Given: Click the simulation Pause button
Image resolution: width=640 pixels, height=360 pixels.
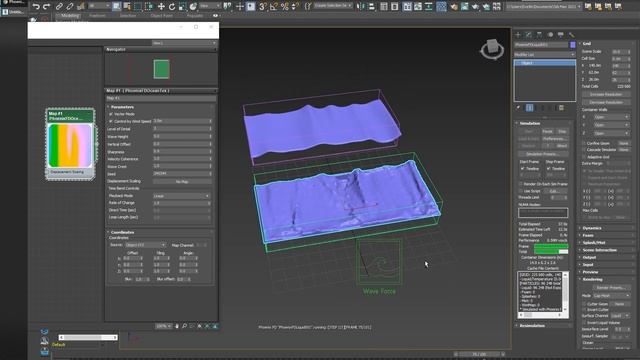Looking at the screenshot, I should point(547,131).
